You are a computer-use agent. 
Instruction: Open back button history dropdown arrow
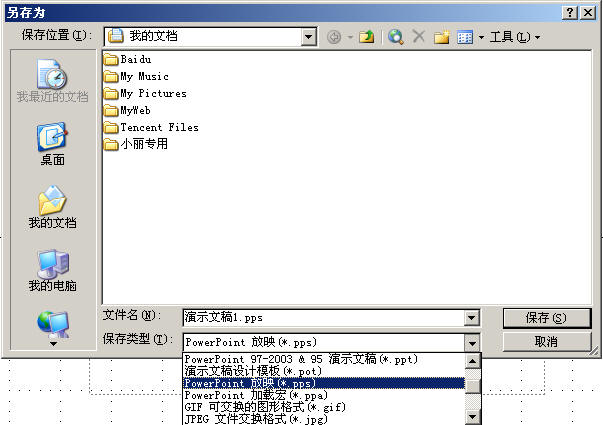350,37
